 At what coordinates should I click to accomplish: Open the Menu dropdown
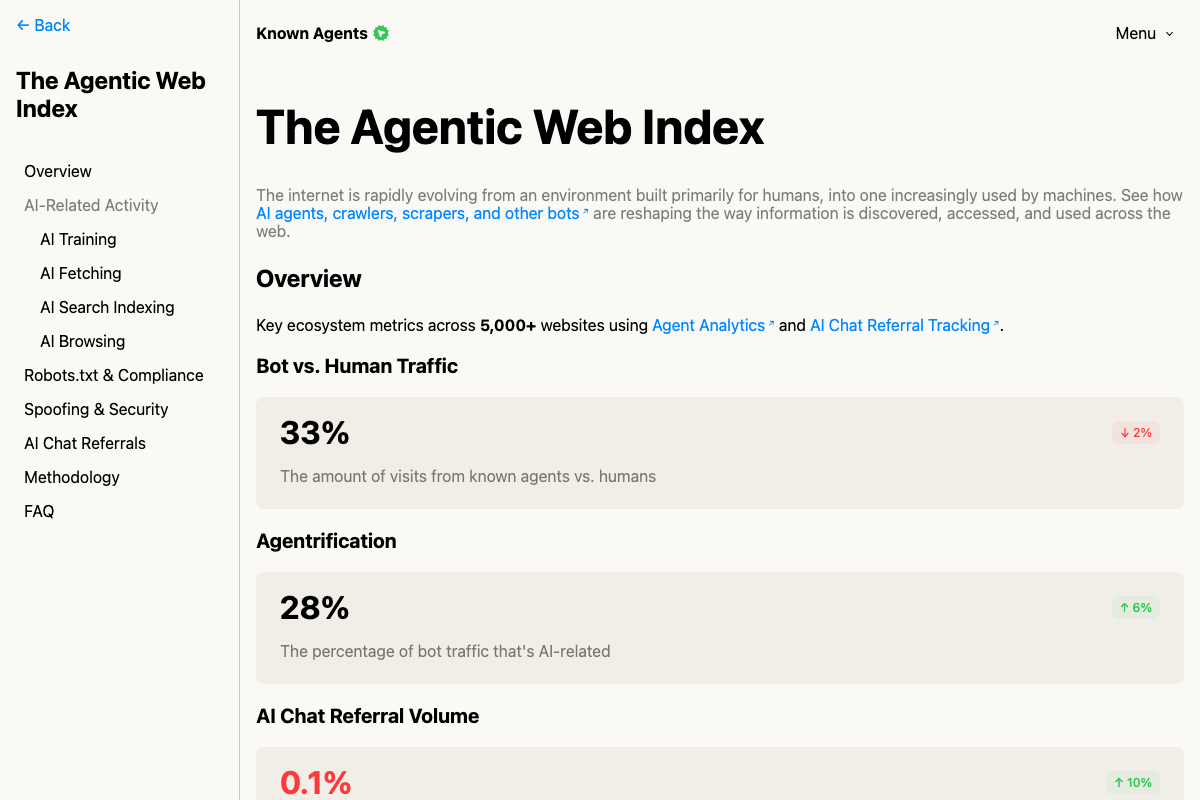tap(1145, 33)
